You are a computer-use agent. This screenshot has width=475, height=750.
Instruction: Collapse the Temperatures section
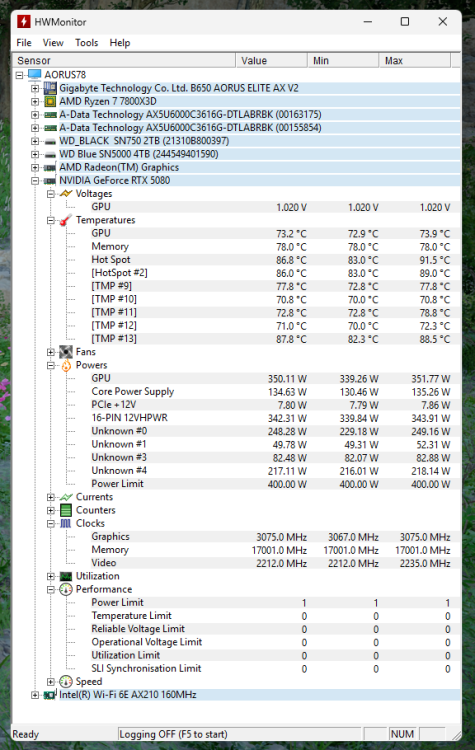tap(51, 221)
